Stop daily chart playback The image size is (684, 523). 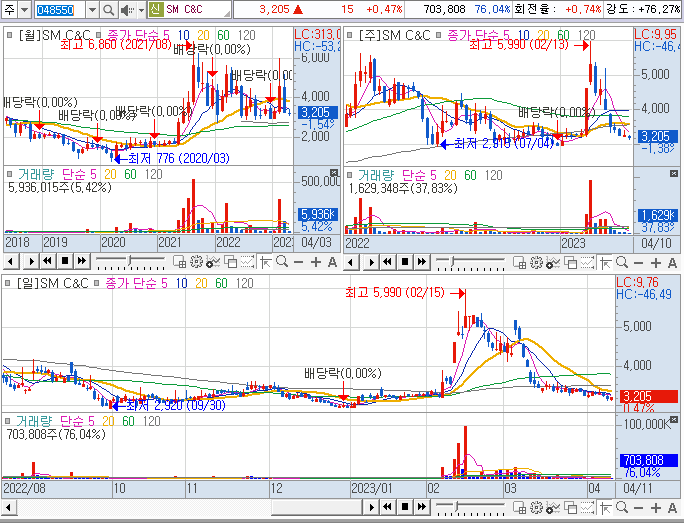pos(405,507)
